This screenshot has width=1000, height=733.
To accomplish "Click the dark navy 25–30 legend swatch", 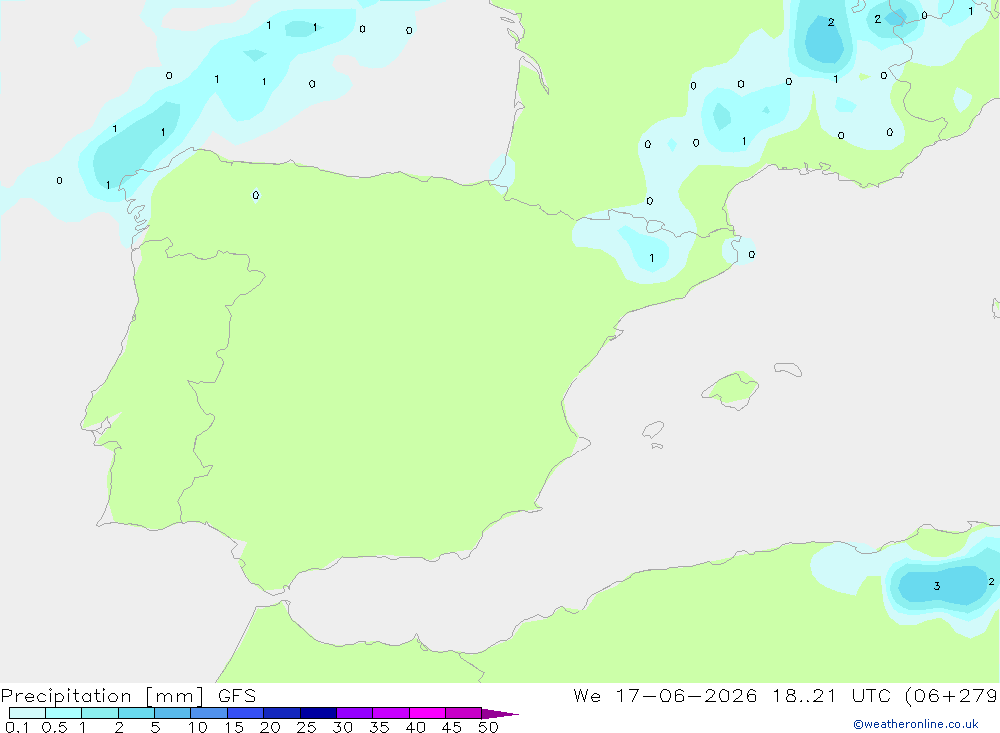I will [318, 713].
